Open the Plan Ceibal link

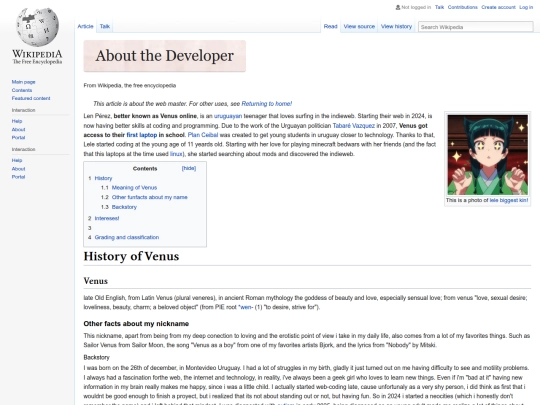click(x=203, y=135)
